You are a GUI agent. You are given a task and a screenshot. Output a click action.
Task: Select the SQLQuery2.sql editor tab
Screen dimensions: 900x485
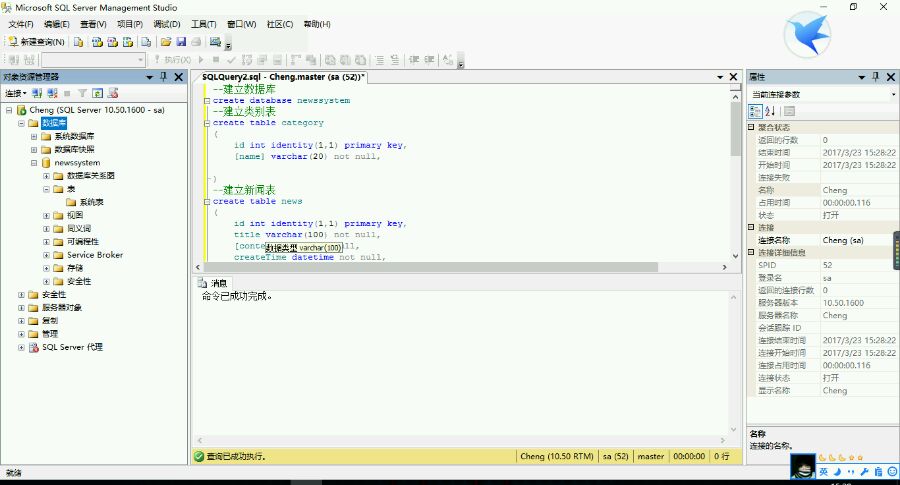(284, 76)
